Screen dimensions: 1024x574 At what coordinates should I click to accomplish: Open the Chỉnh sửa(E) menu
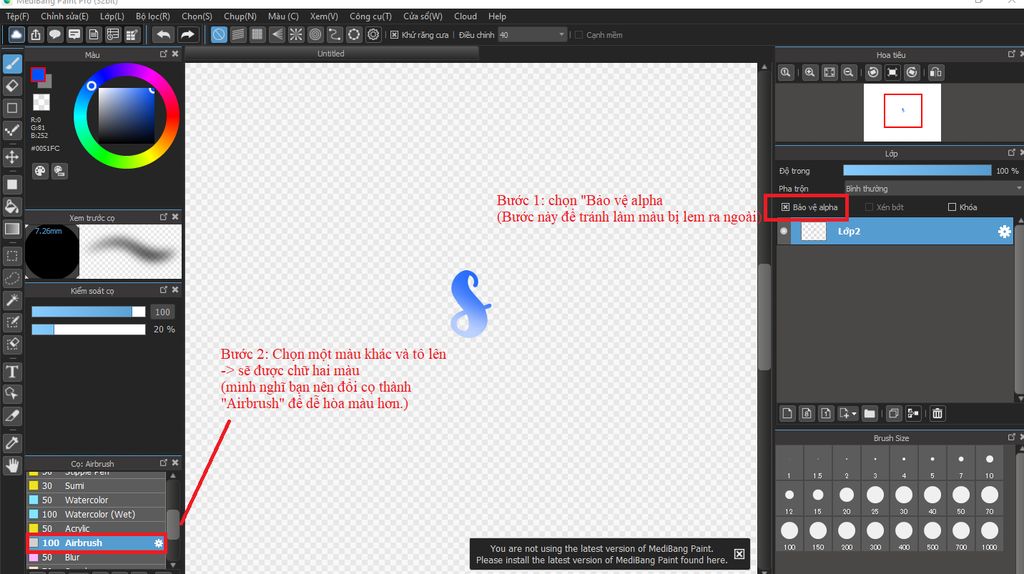coord(65,16)
